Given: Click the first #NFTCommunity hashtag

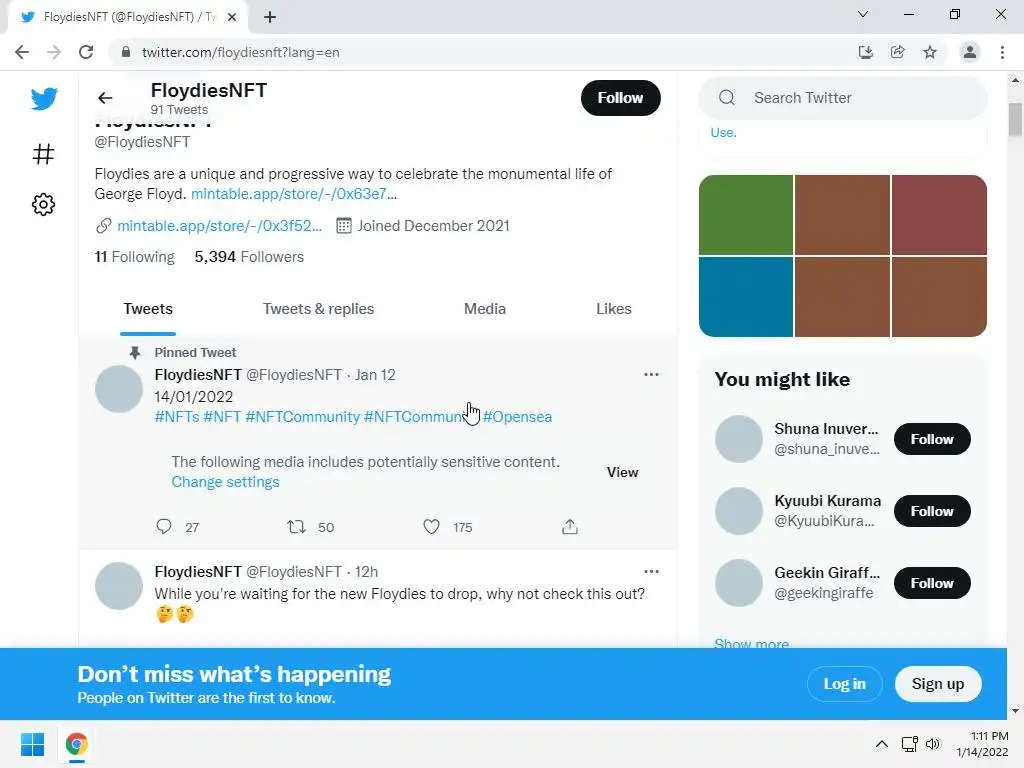Looking at the screenshot, I should (x=302, y=417).
